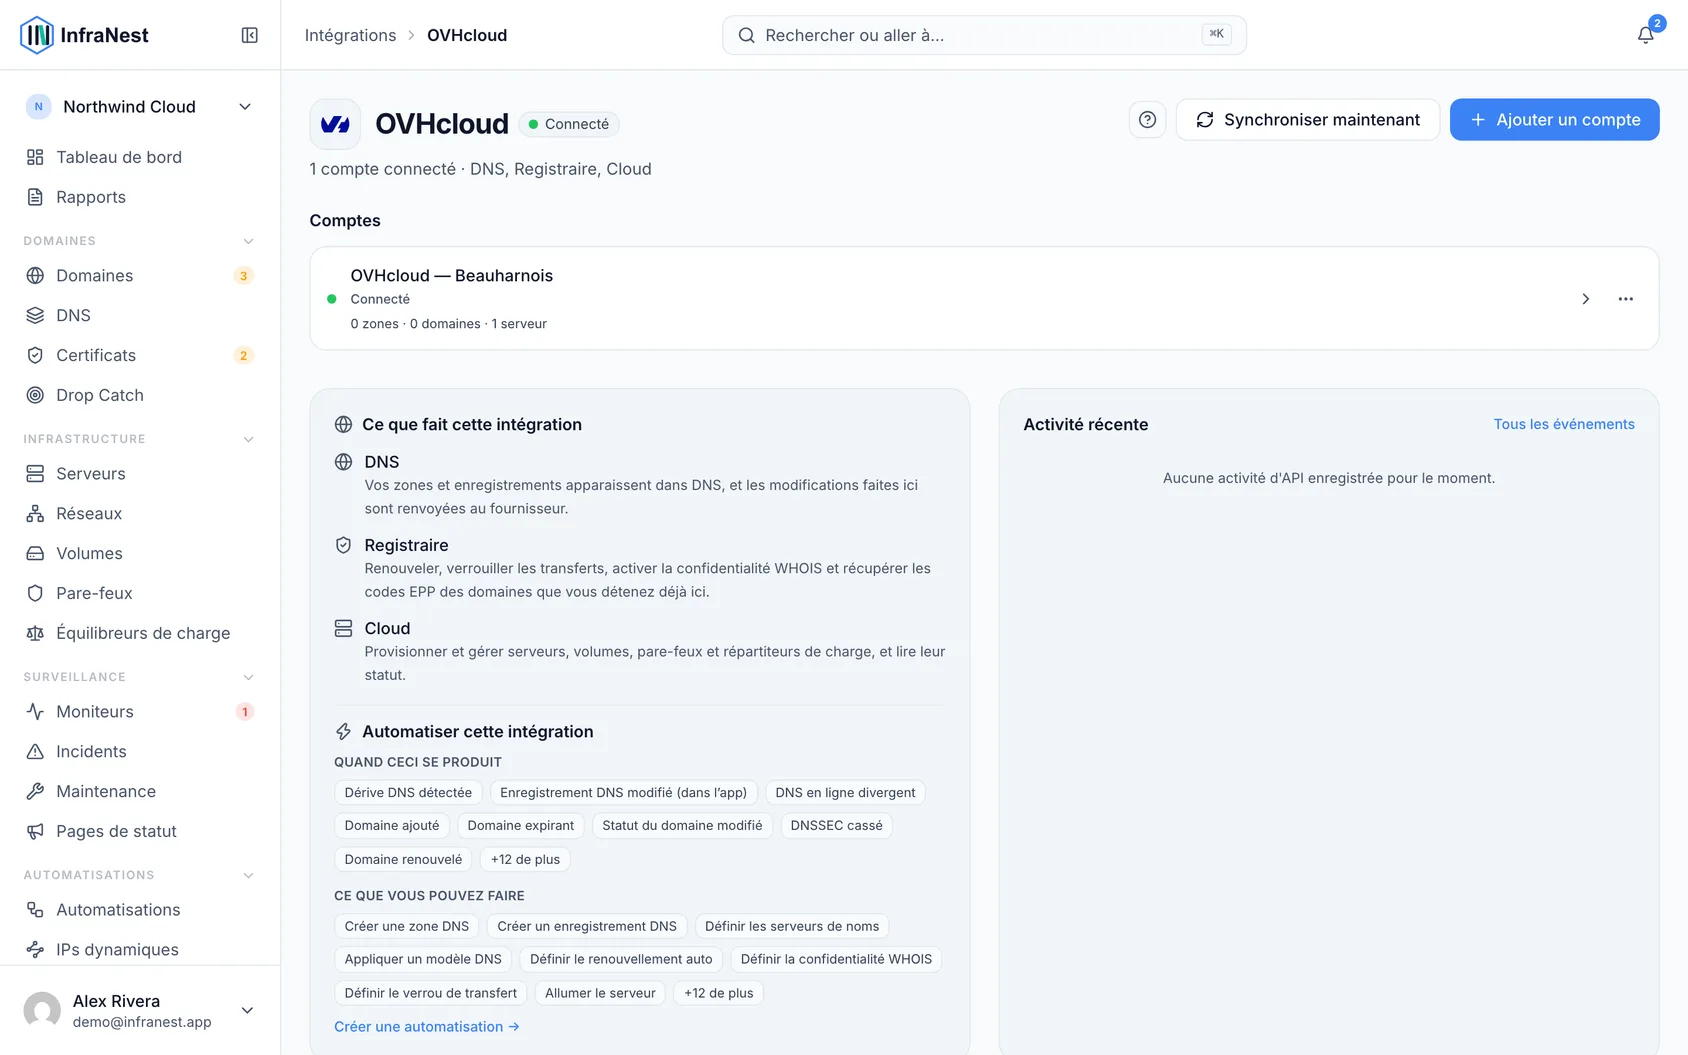1688x1055 pixels.
Task: Open the three-dot menu for OVHcloud — Beauharnois
Action: (x=1626, y=299)
